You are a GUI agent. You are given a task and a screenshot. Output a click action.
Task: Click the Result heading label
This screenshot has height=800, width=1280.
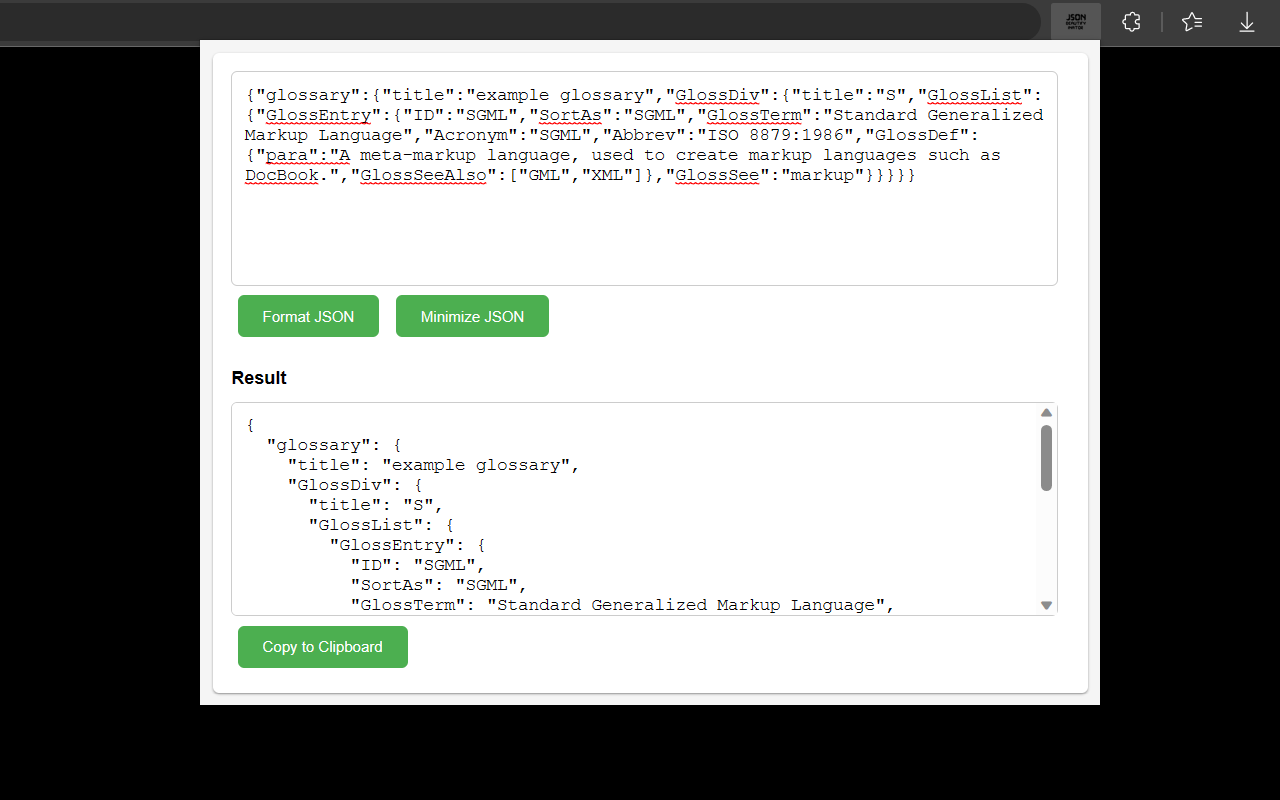259,378
